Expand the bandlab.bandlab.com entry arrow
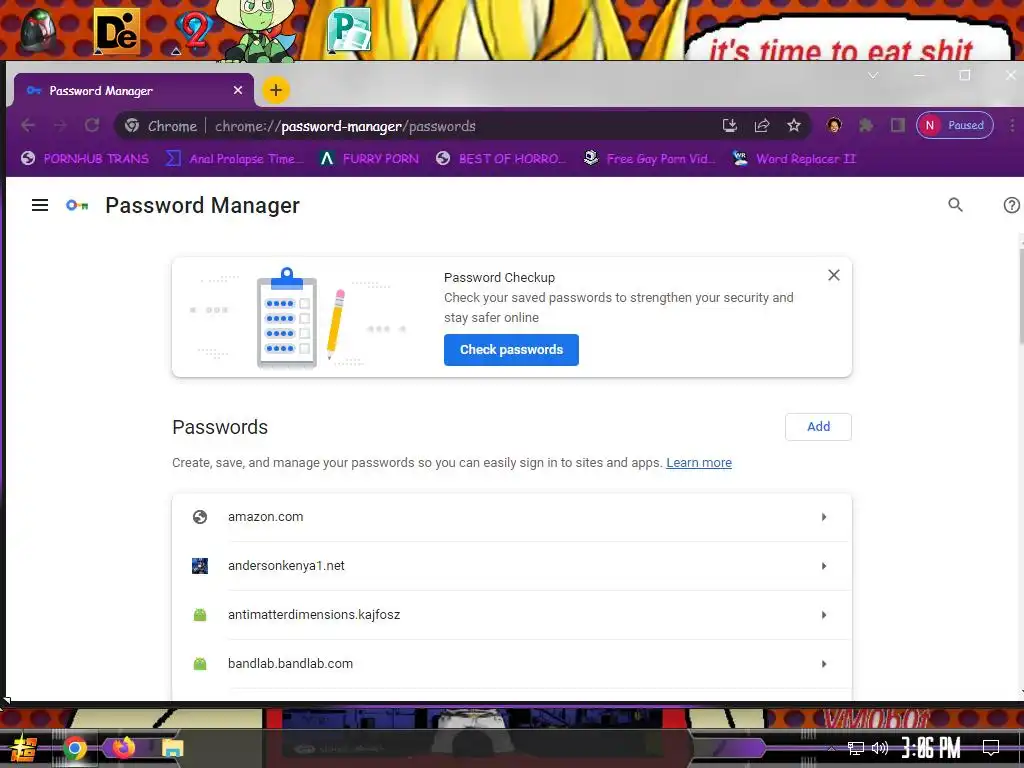Screen dimensions: 1024x768 coord(824,664)
